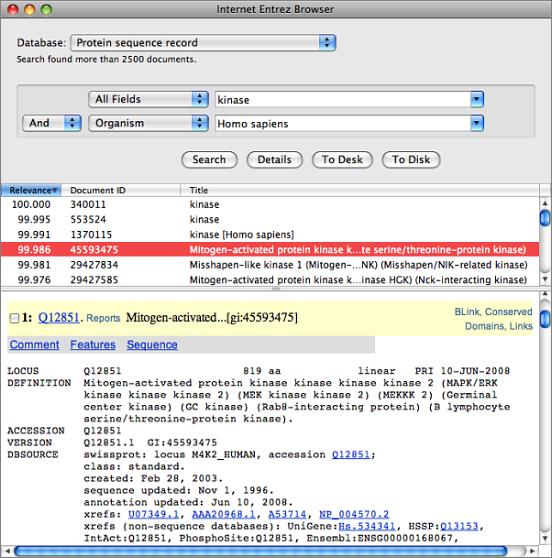Image resolution: width=552 pixels, height=558 pixels.
Task: Select result row with ID 553524
Action: (270, 220)
